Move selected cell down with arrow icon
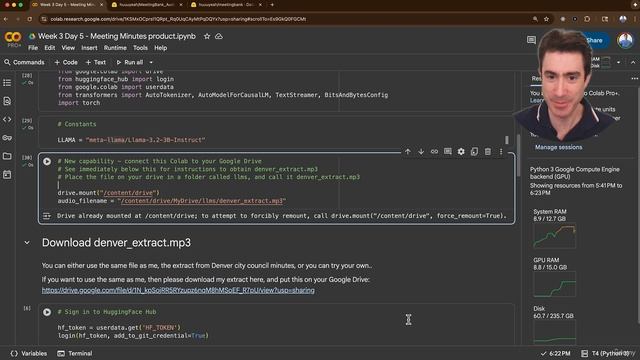Screen dimensions: 640x360 pos(421,151)
